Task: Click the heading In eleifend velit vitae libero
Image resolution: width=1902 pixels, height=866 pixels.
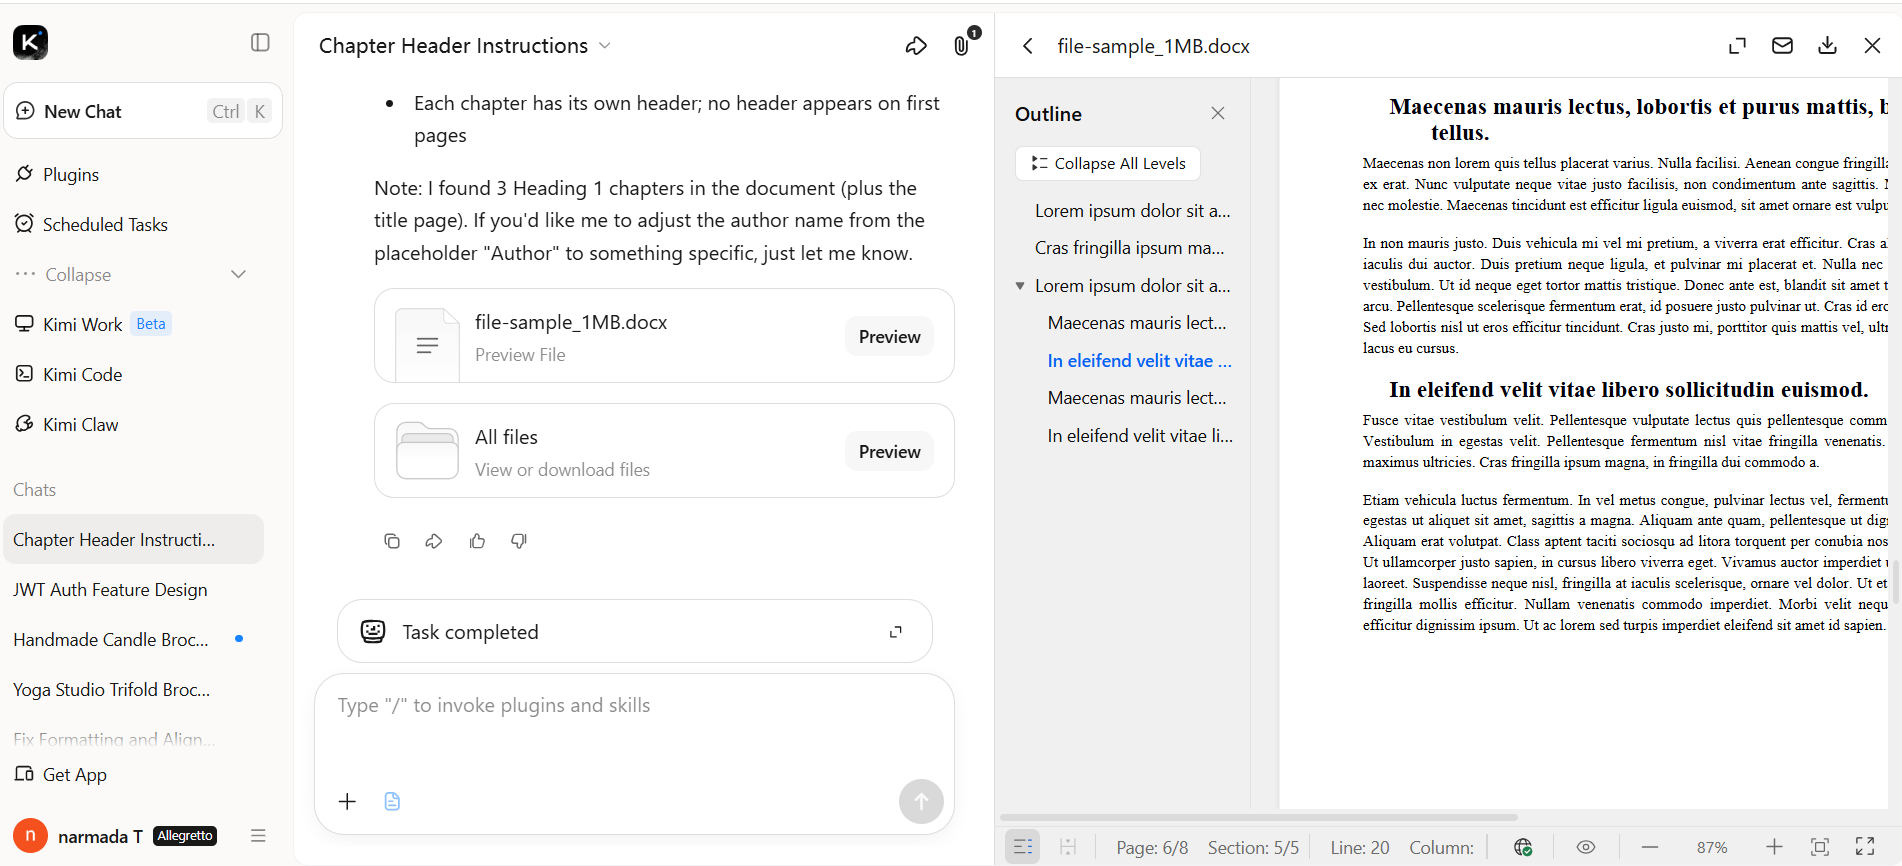Action: [x=1628, y=390]
